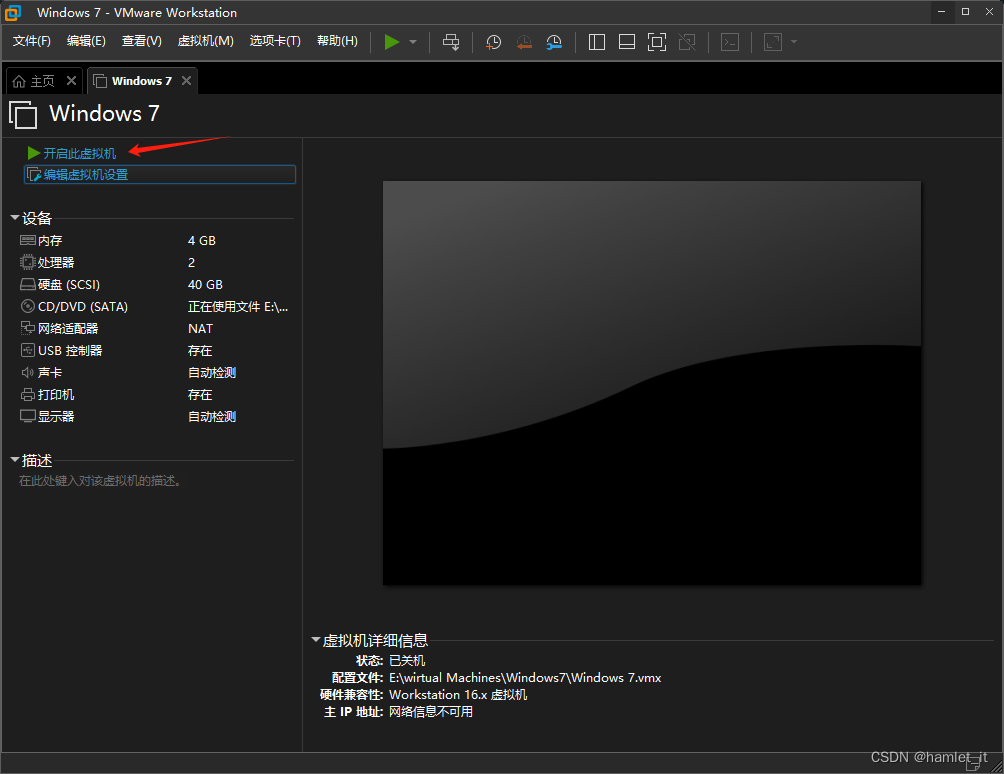This screenshot has height=774, width=1004.
Task: Click the VMware Workstation title bar logo
Action: tap(13, 12)
